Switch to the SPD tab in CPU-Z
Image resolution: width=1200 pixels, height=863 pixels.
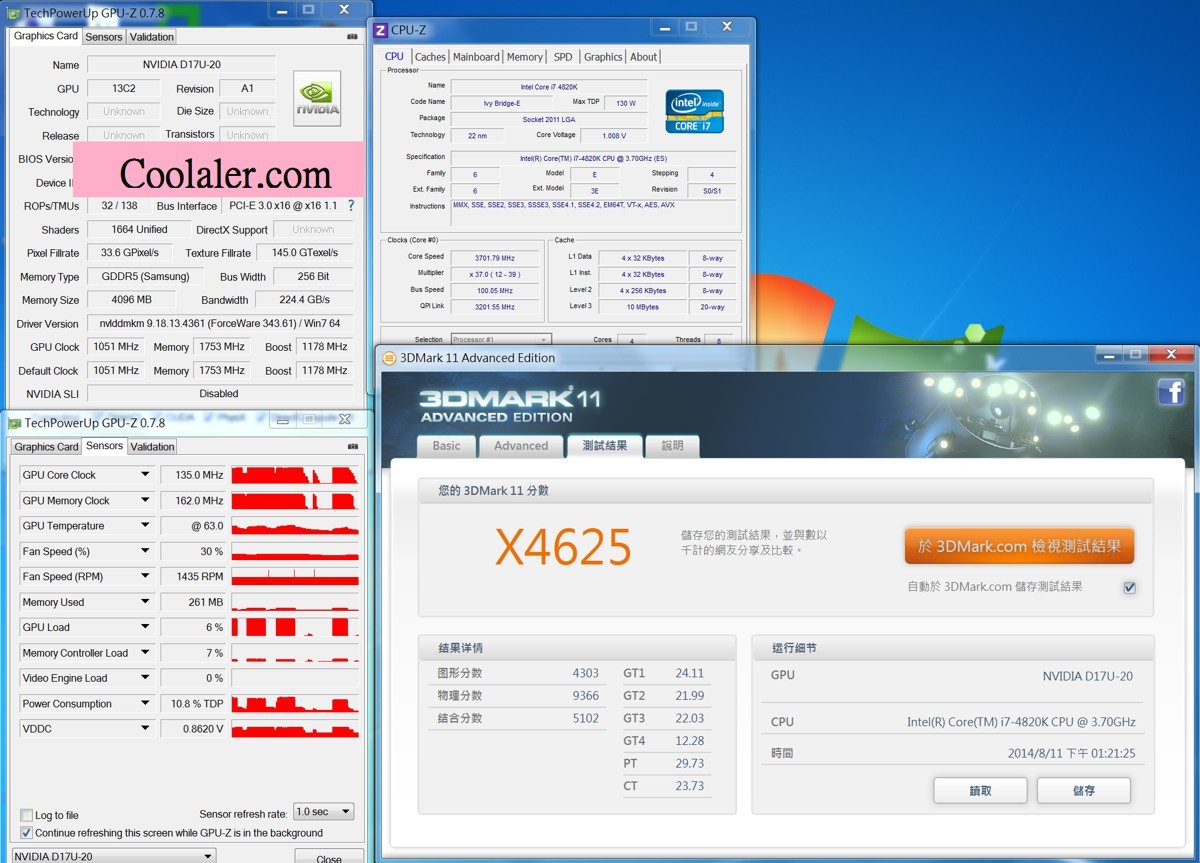coord(560,57)
